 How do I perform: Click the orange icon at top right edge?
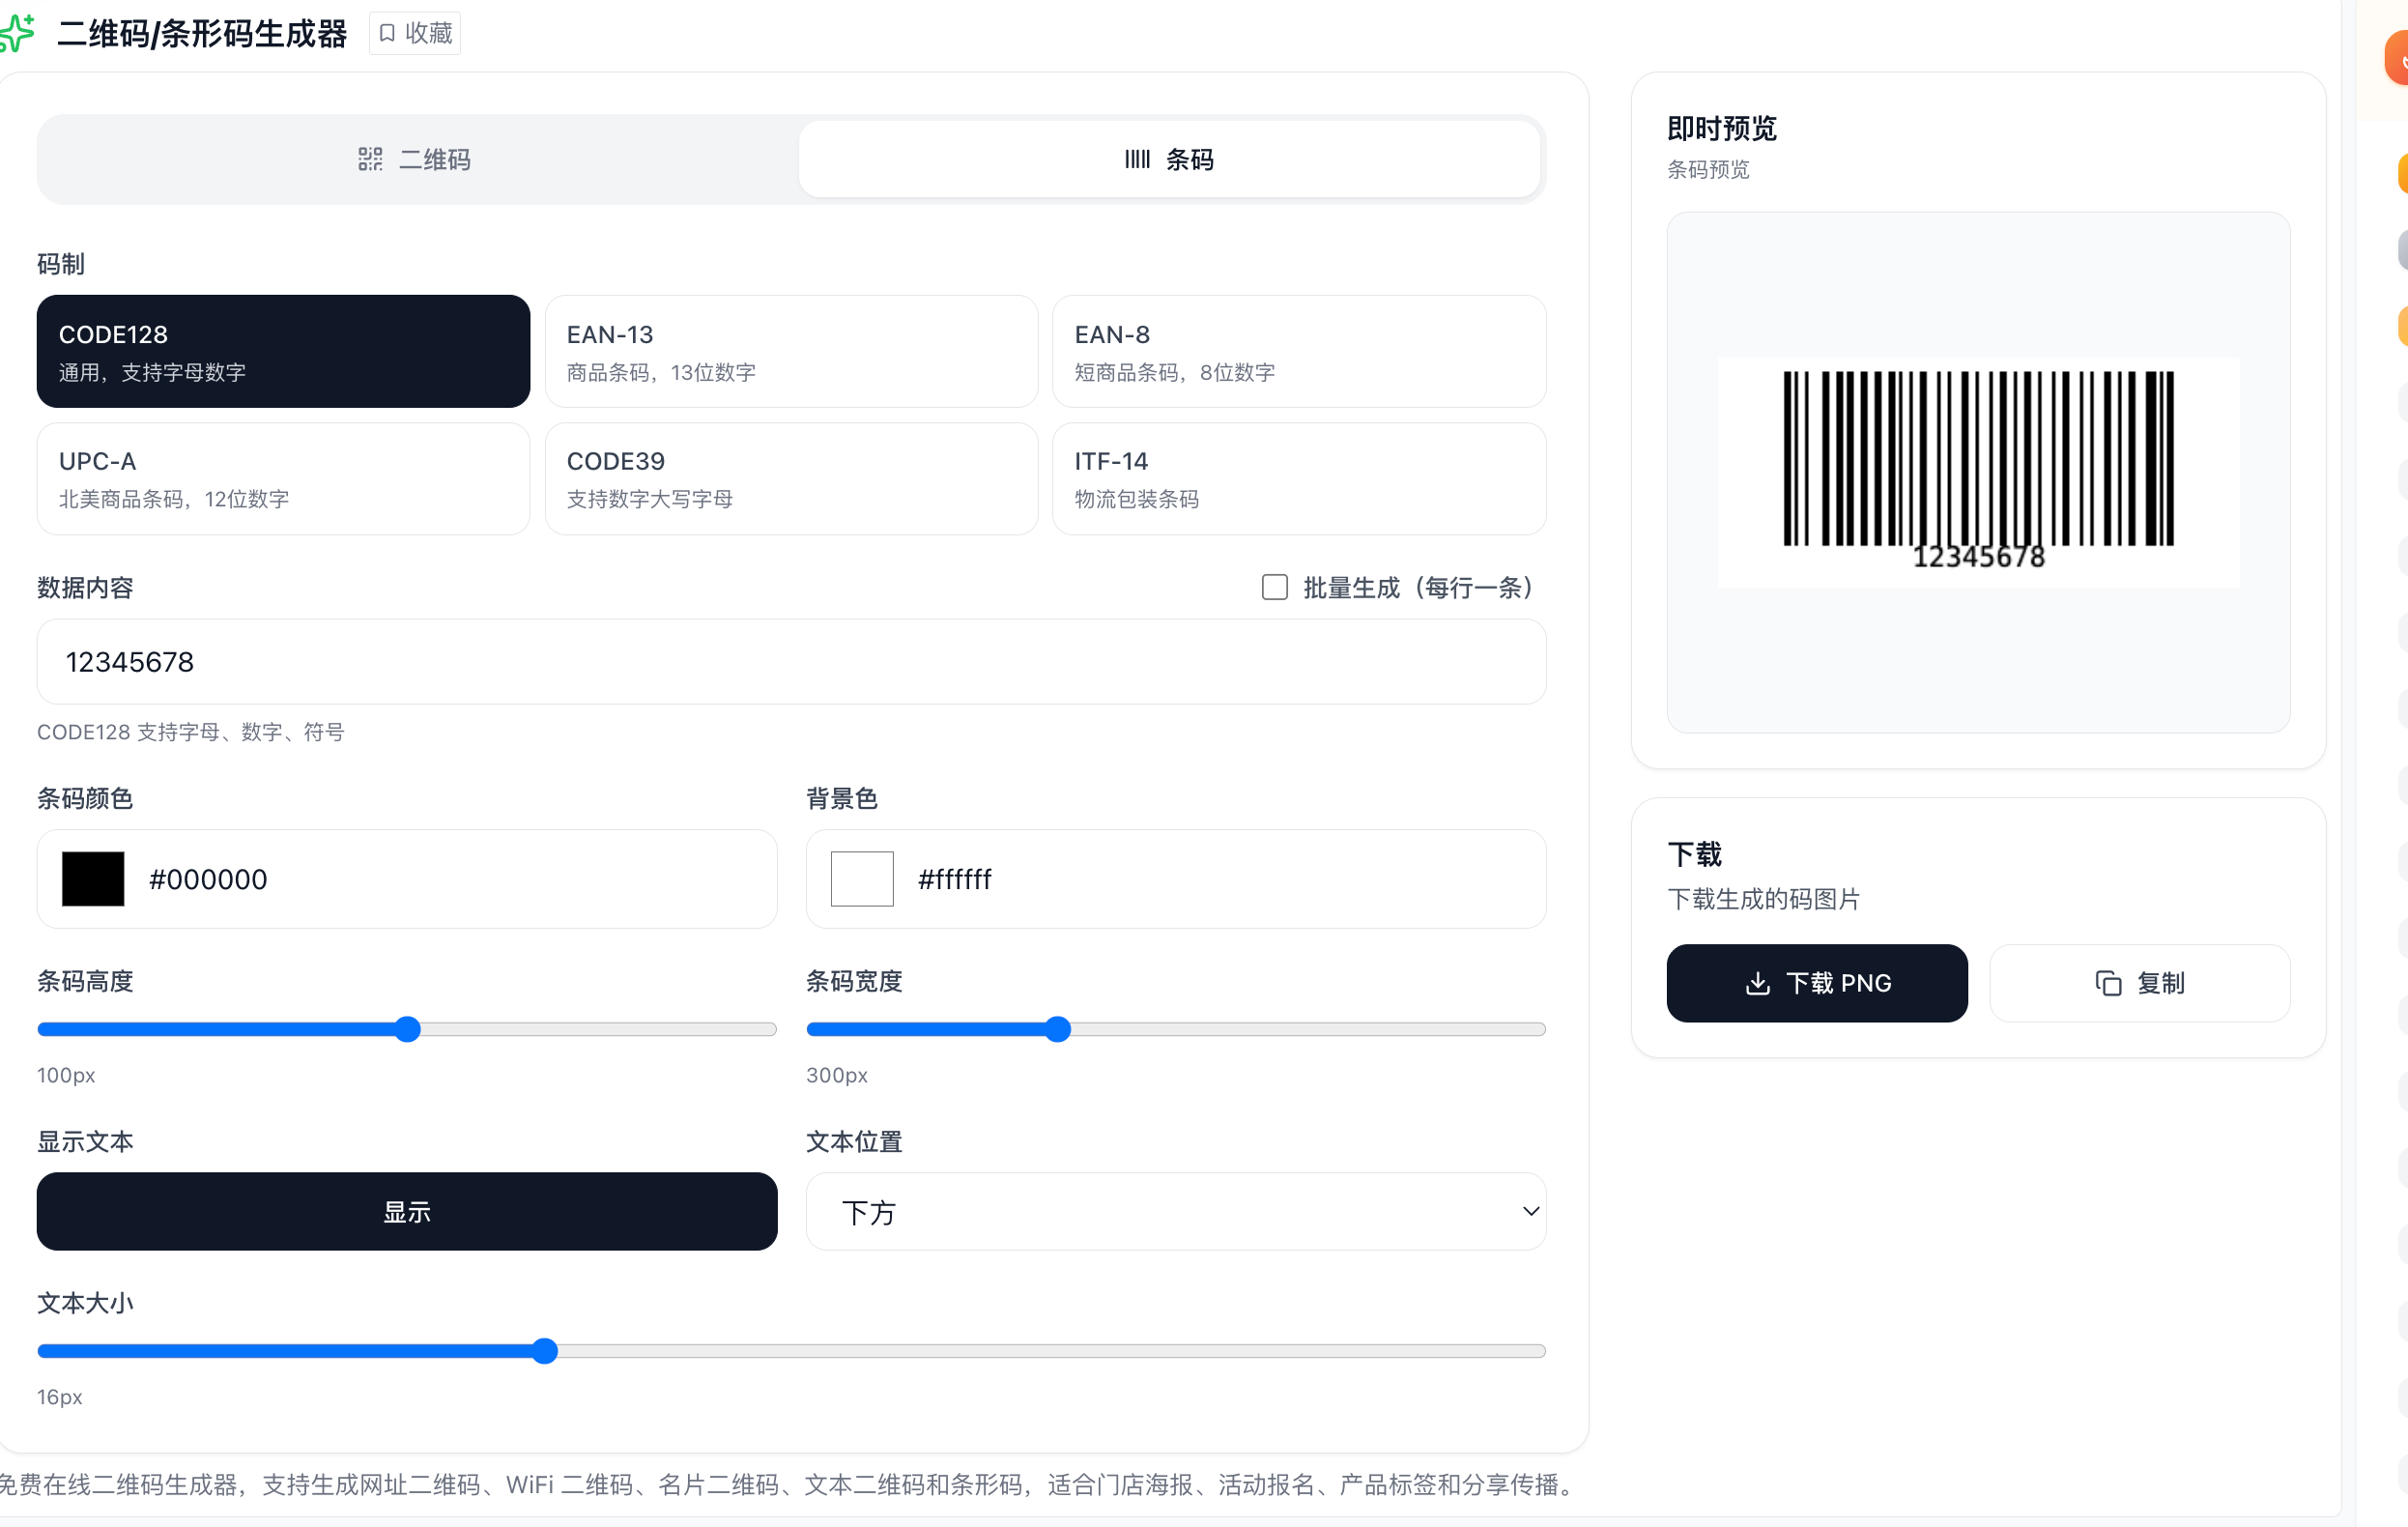pyautogui.click(x=2397, y=58)
